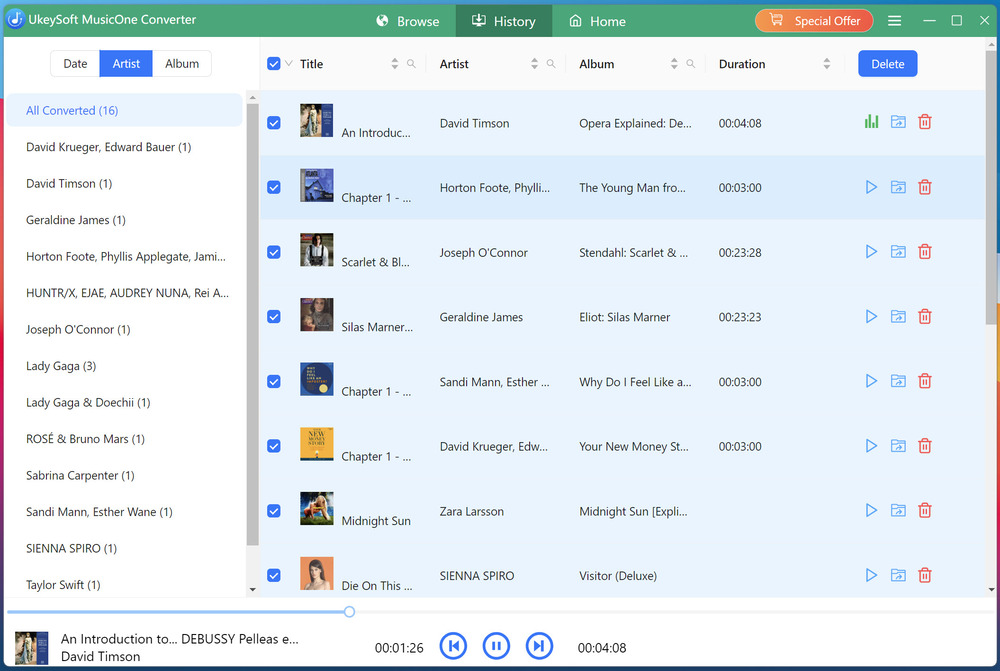
Task: Delete the Midnight Sun track
Action: [925, 510]
